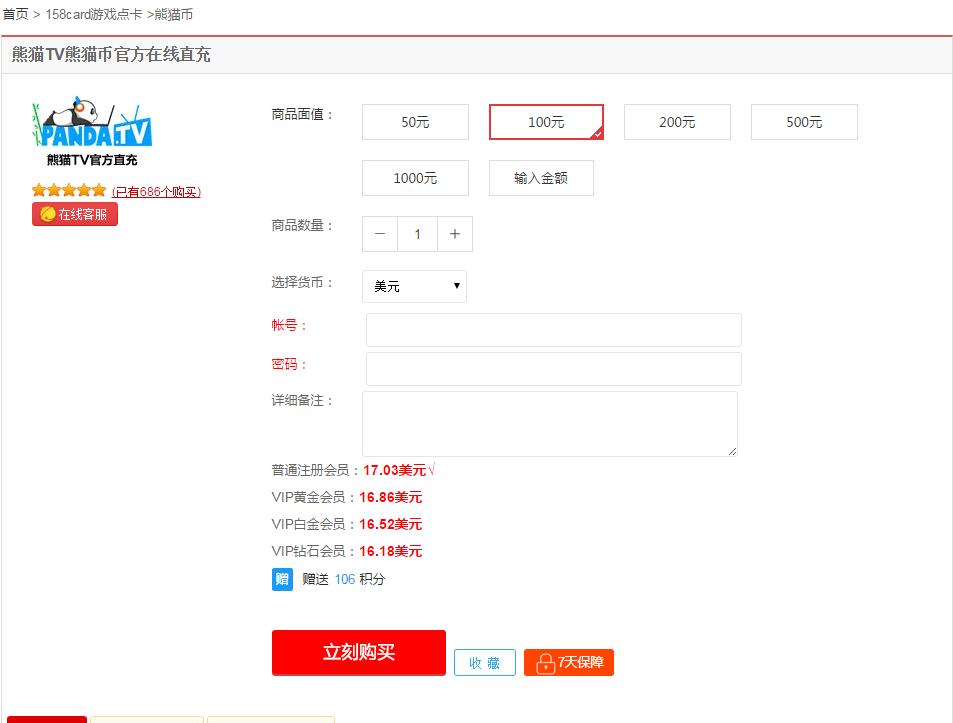The image size is (953, 723).
Task: Click the 106 bonus points value
Action: click(345, 579)
